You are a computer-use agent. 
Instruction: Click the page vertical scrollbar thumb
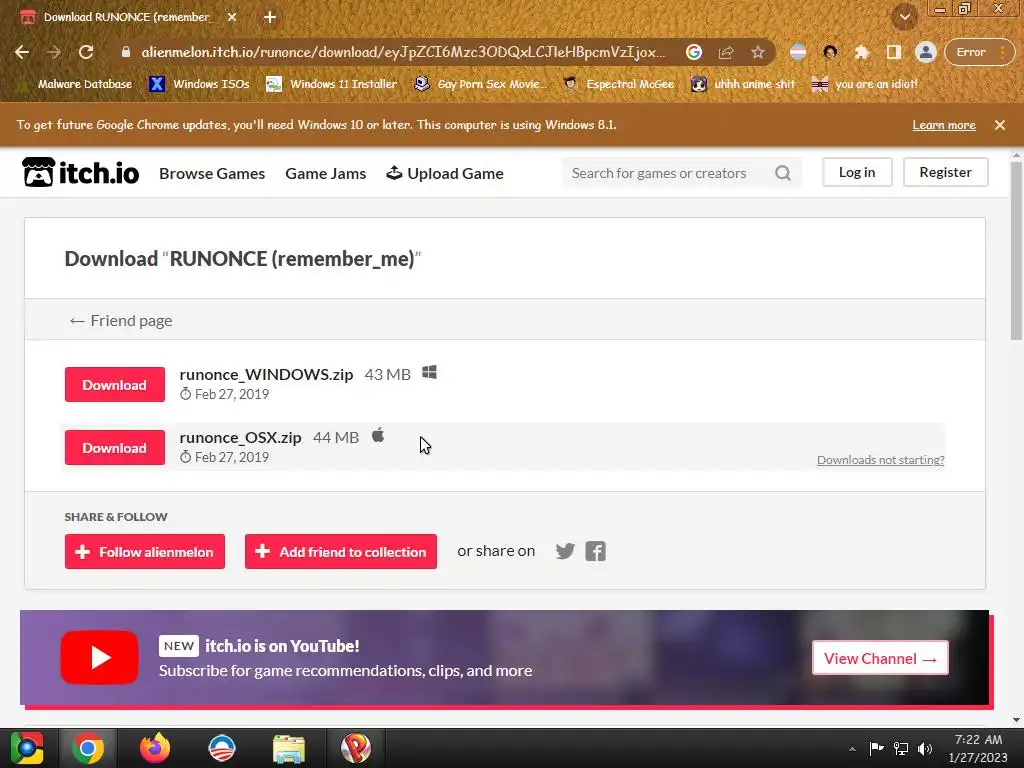point(1016,250)
